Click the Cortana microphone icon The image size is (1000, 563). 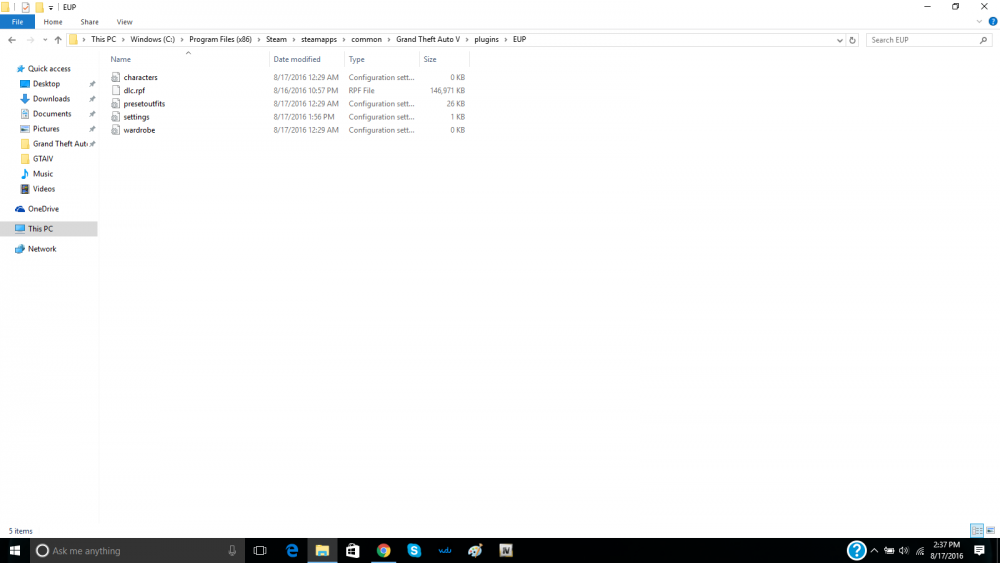232,550
